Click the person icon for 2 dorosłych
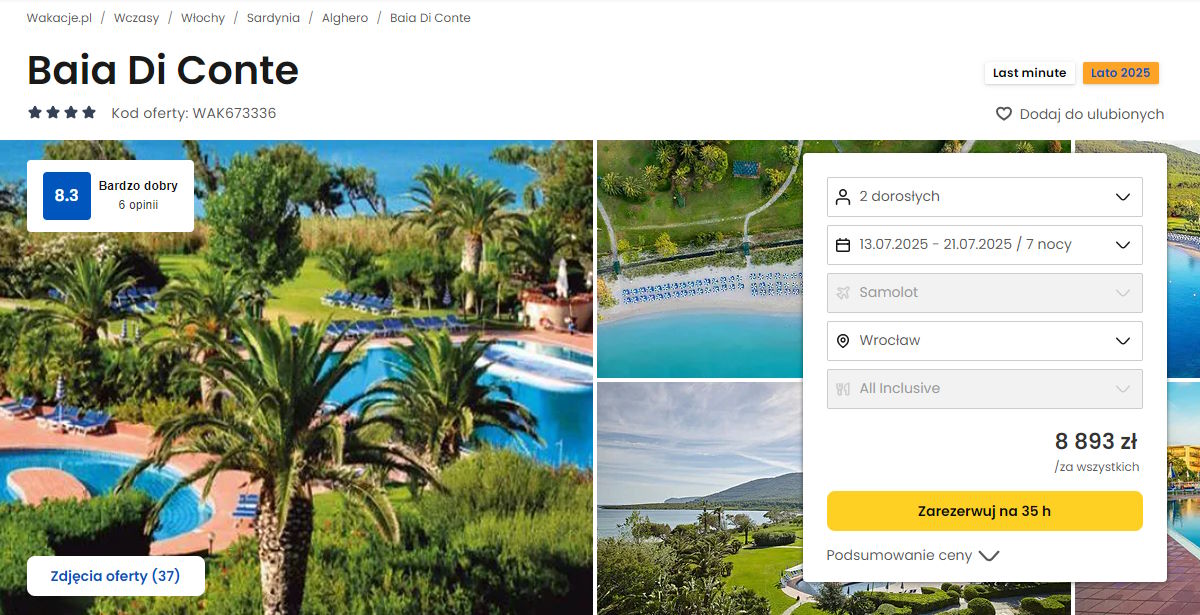The width and height of the screenshot is (1200, 615). [843, 197]
